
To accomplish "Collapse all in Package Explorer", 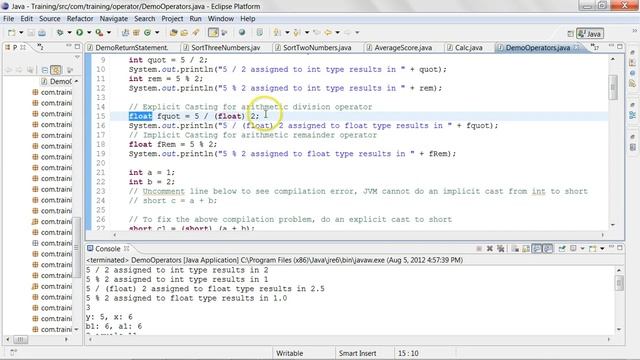I will (x=45, y=70).
